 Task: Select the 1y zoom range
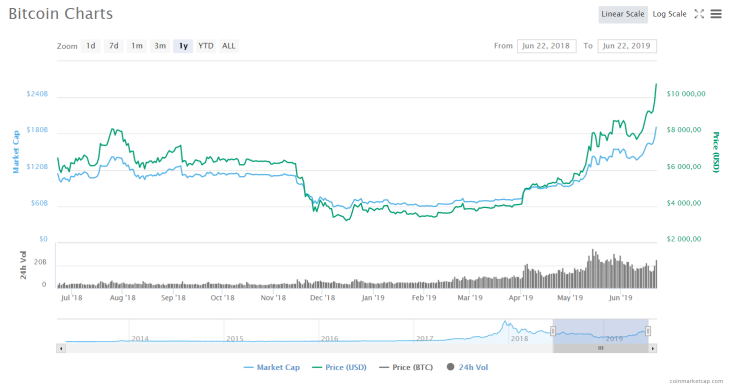tap(183, 46)
